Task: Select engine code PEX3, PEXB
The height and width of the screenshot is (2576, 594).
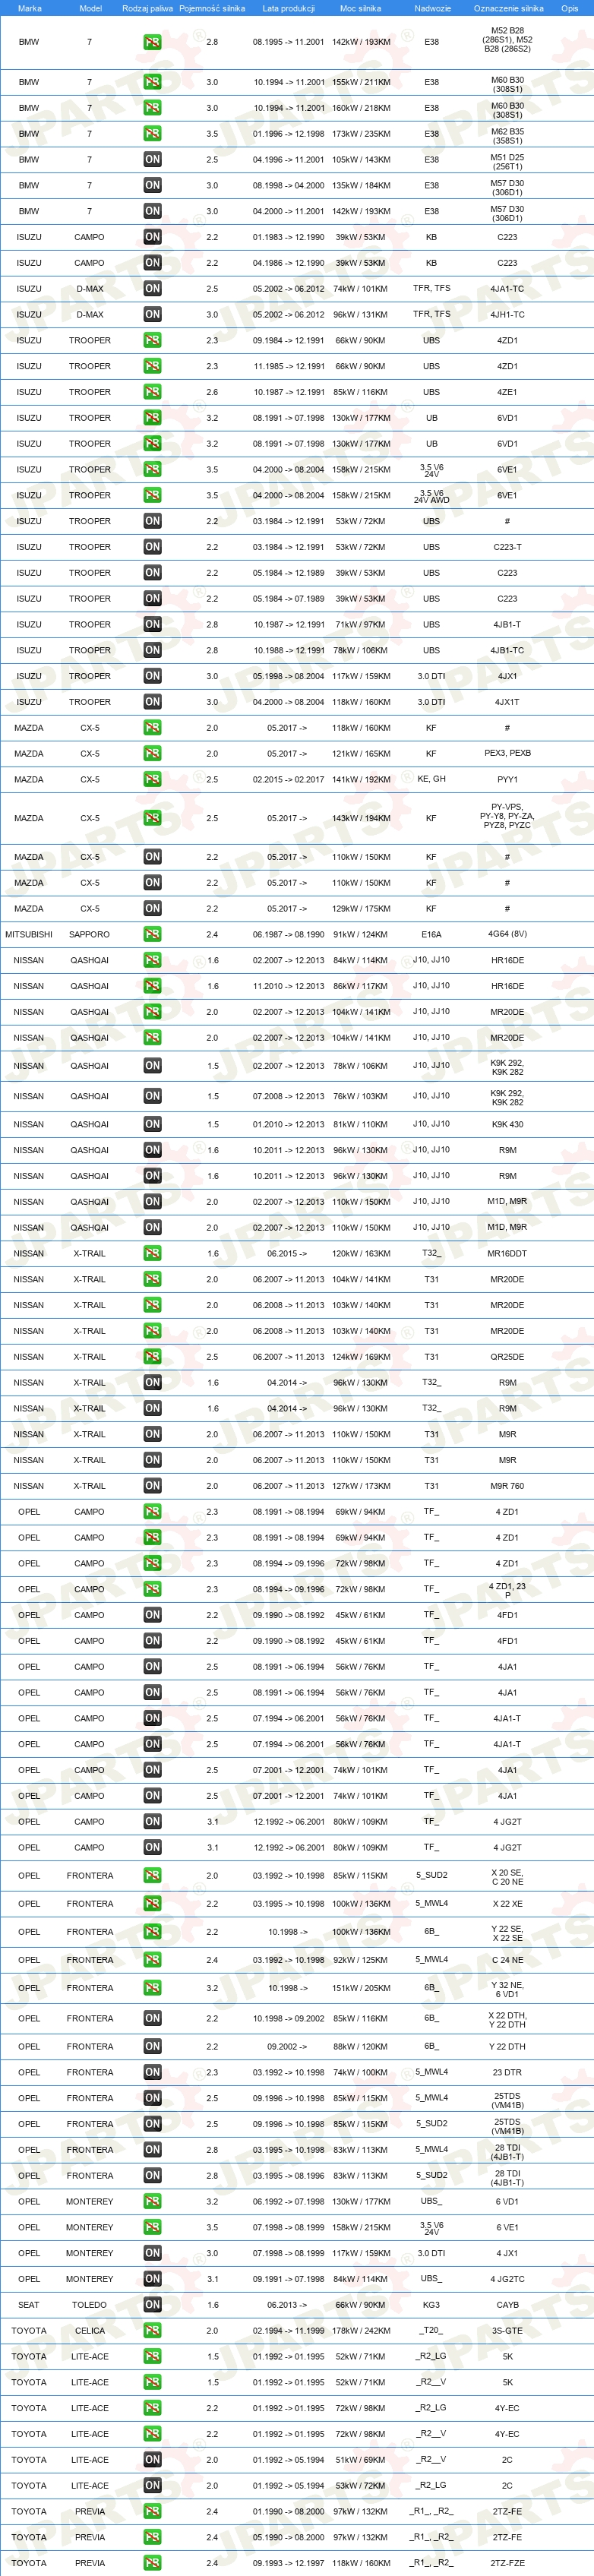Action: coord(507,754)
